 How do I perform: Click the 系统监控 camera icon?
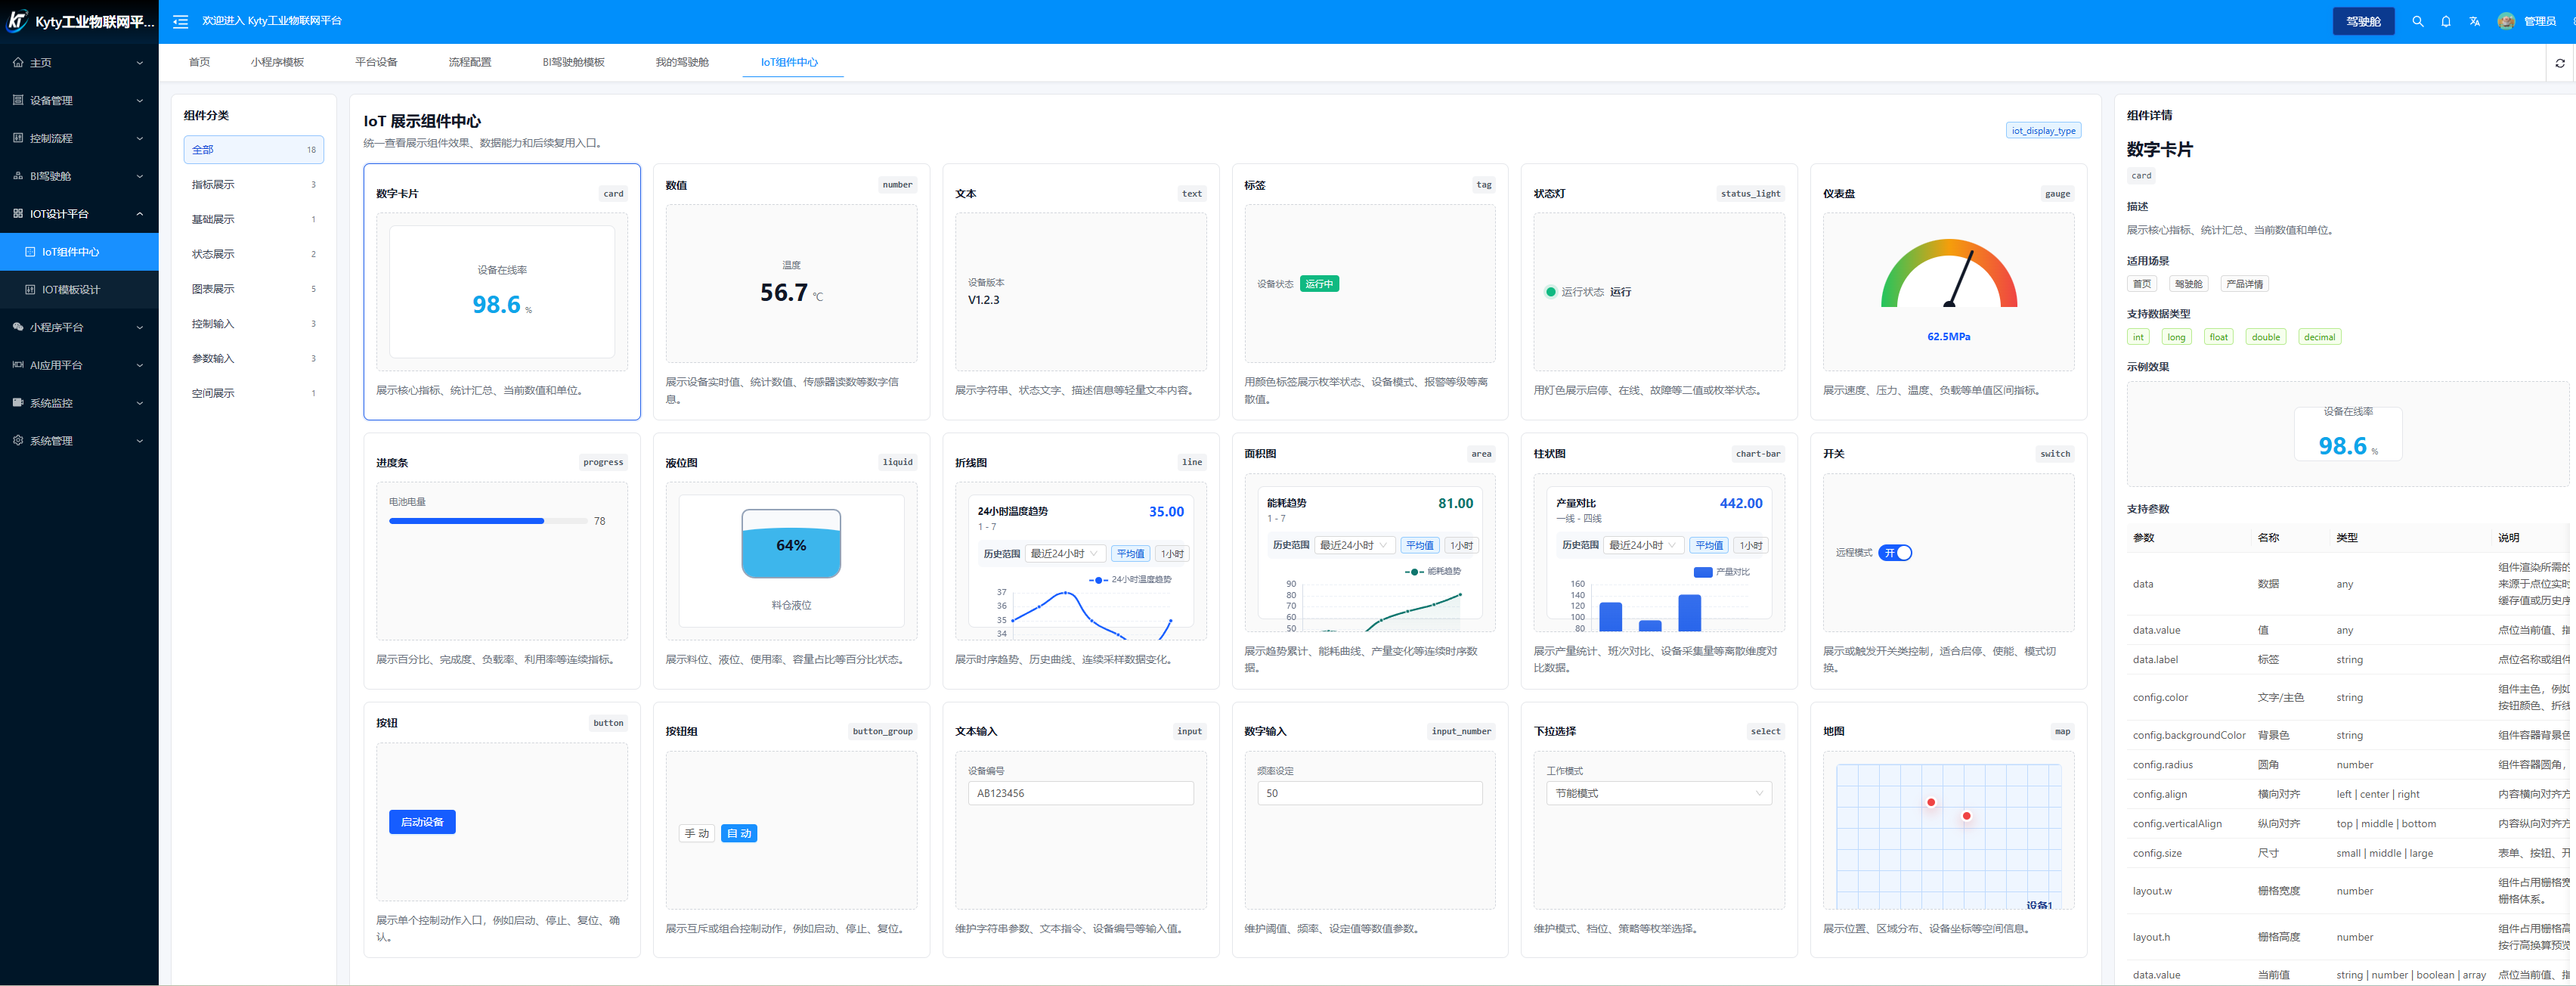tap(18, 403)
